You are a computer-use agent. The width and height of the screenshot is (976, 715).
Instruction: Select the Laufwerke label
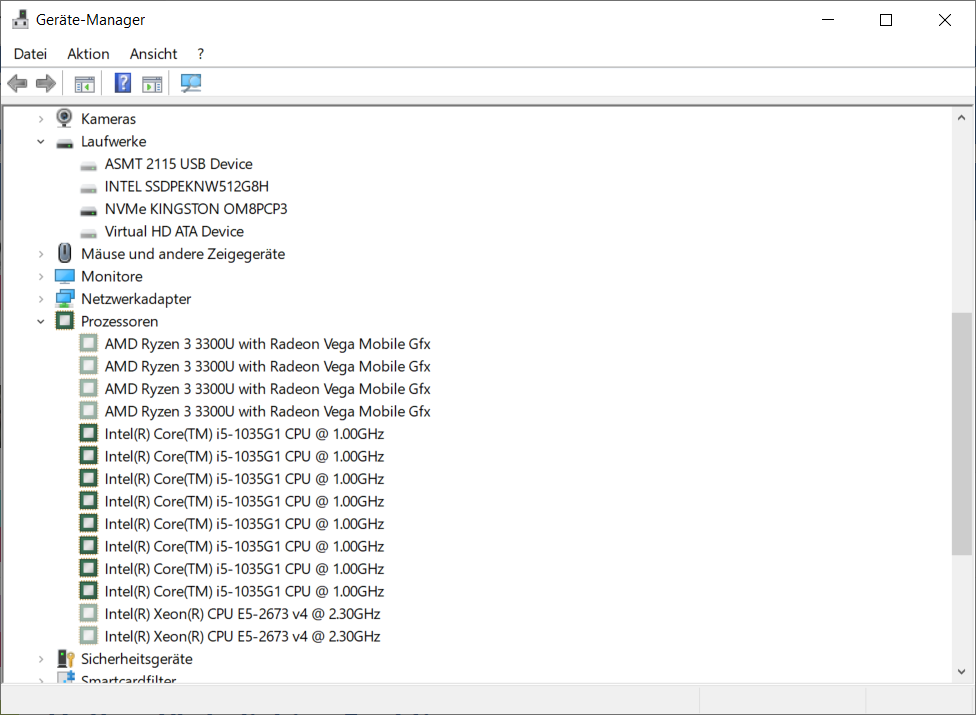(113, 141)
